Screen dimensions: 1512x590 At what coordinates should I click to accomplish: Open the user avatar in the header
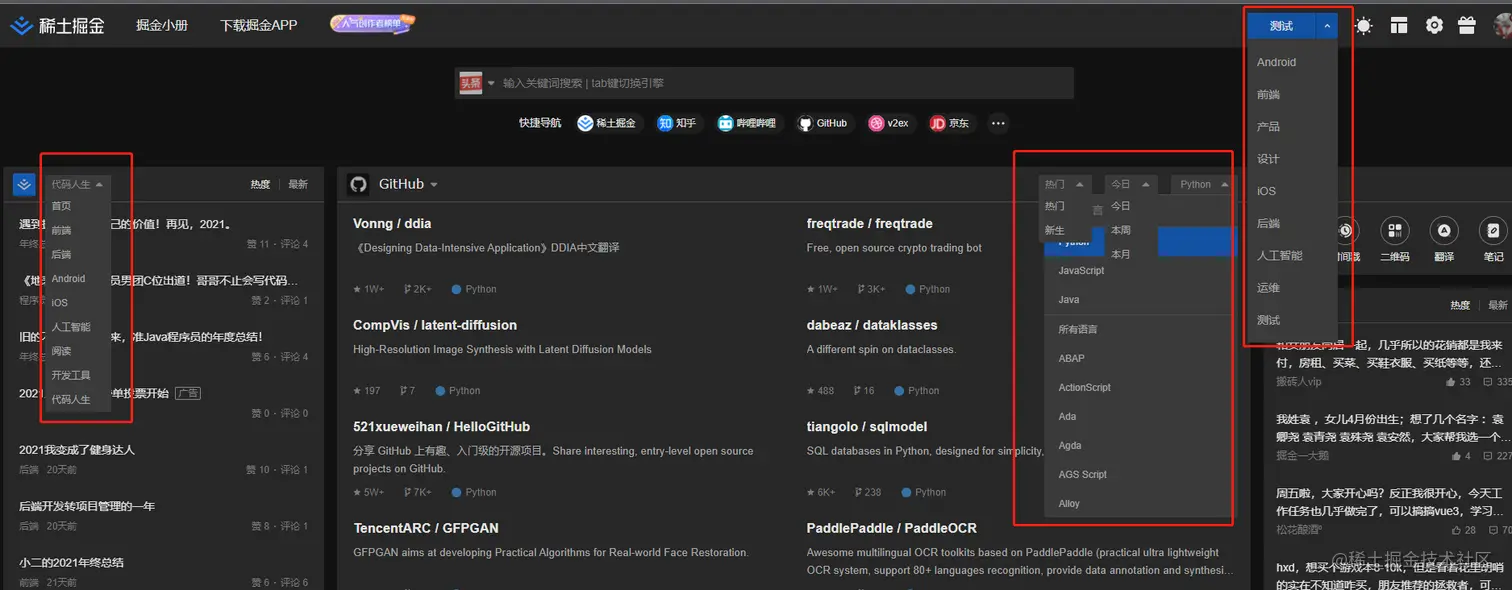click(1503, 26)
